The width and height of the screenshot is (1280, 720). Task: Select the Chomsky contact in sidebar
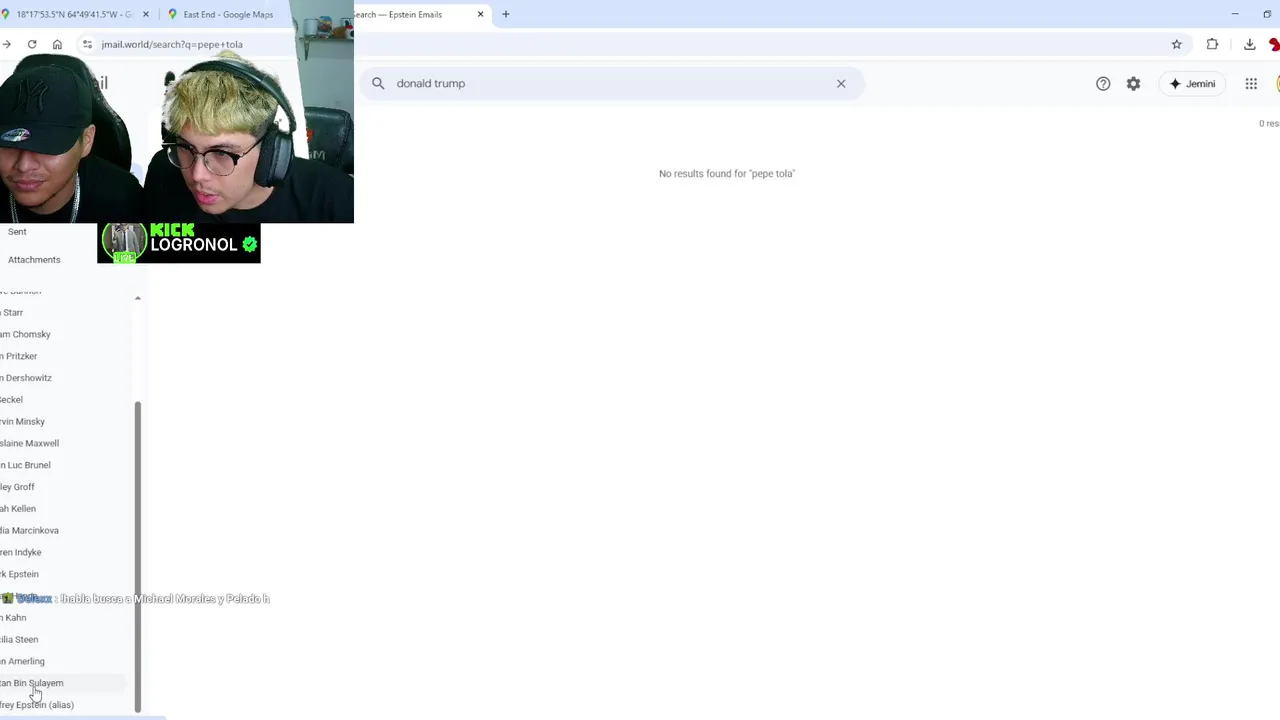pyautogui.click(x=25, y=335)
